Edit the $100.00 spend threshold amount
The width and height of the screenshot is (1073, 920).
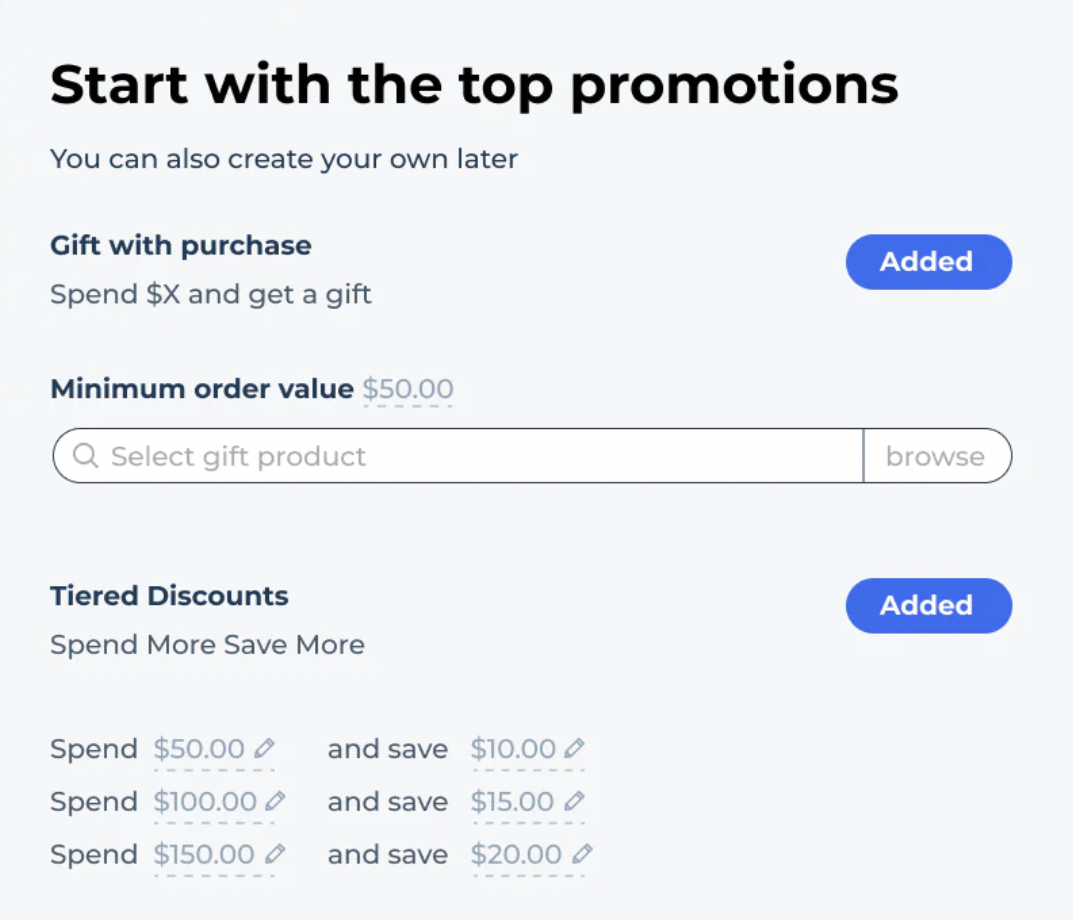(x=205, y=802)
